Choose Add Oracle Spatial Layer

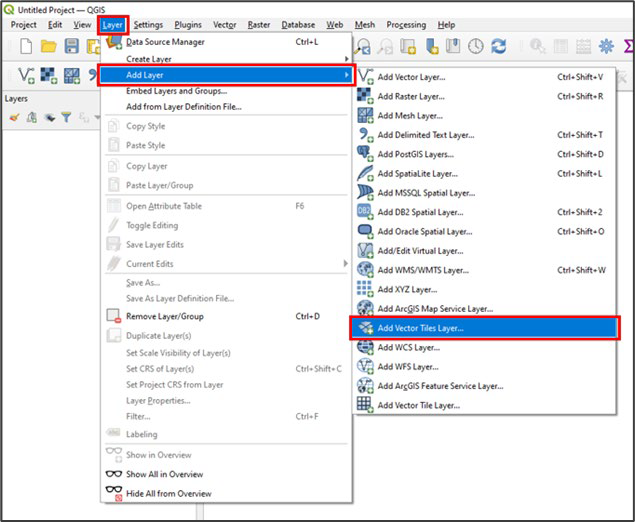pos(485,232)
